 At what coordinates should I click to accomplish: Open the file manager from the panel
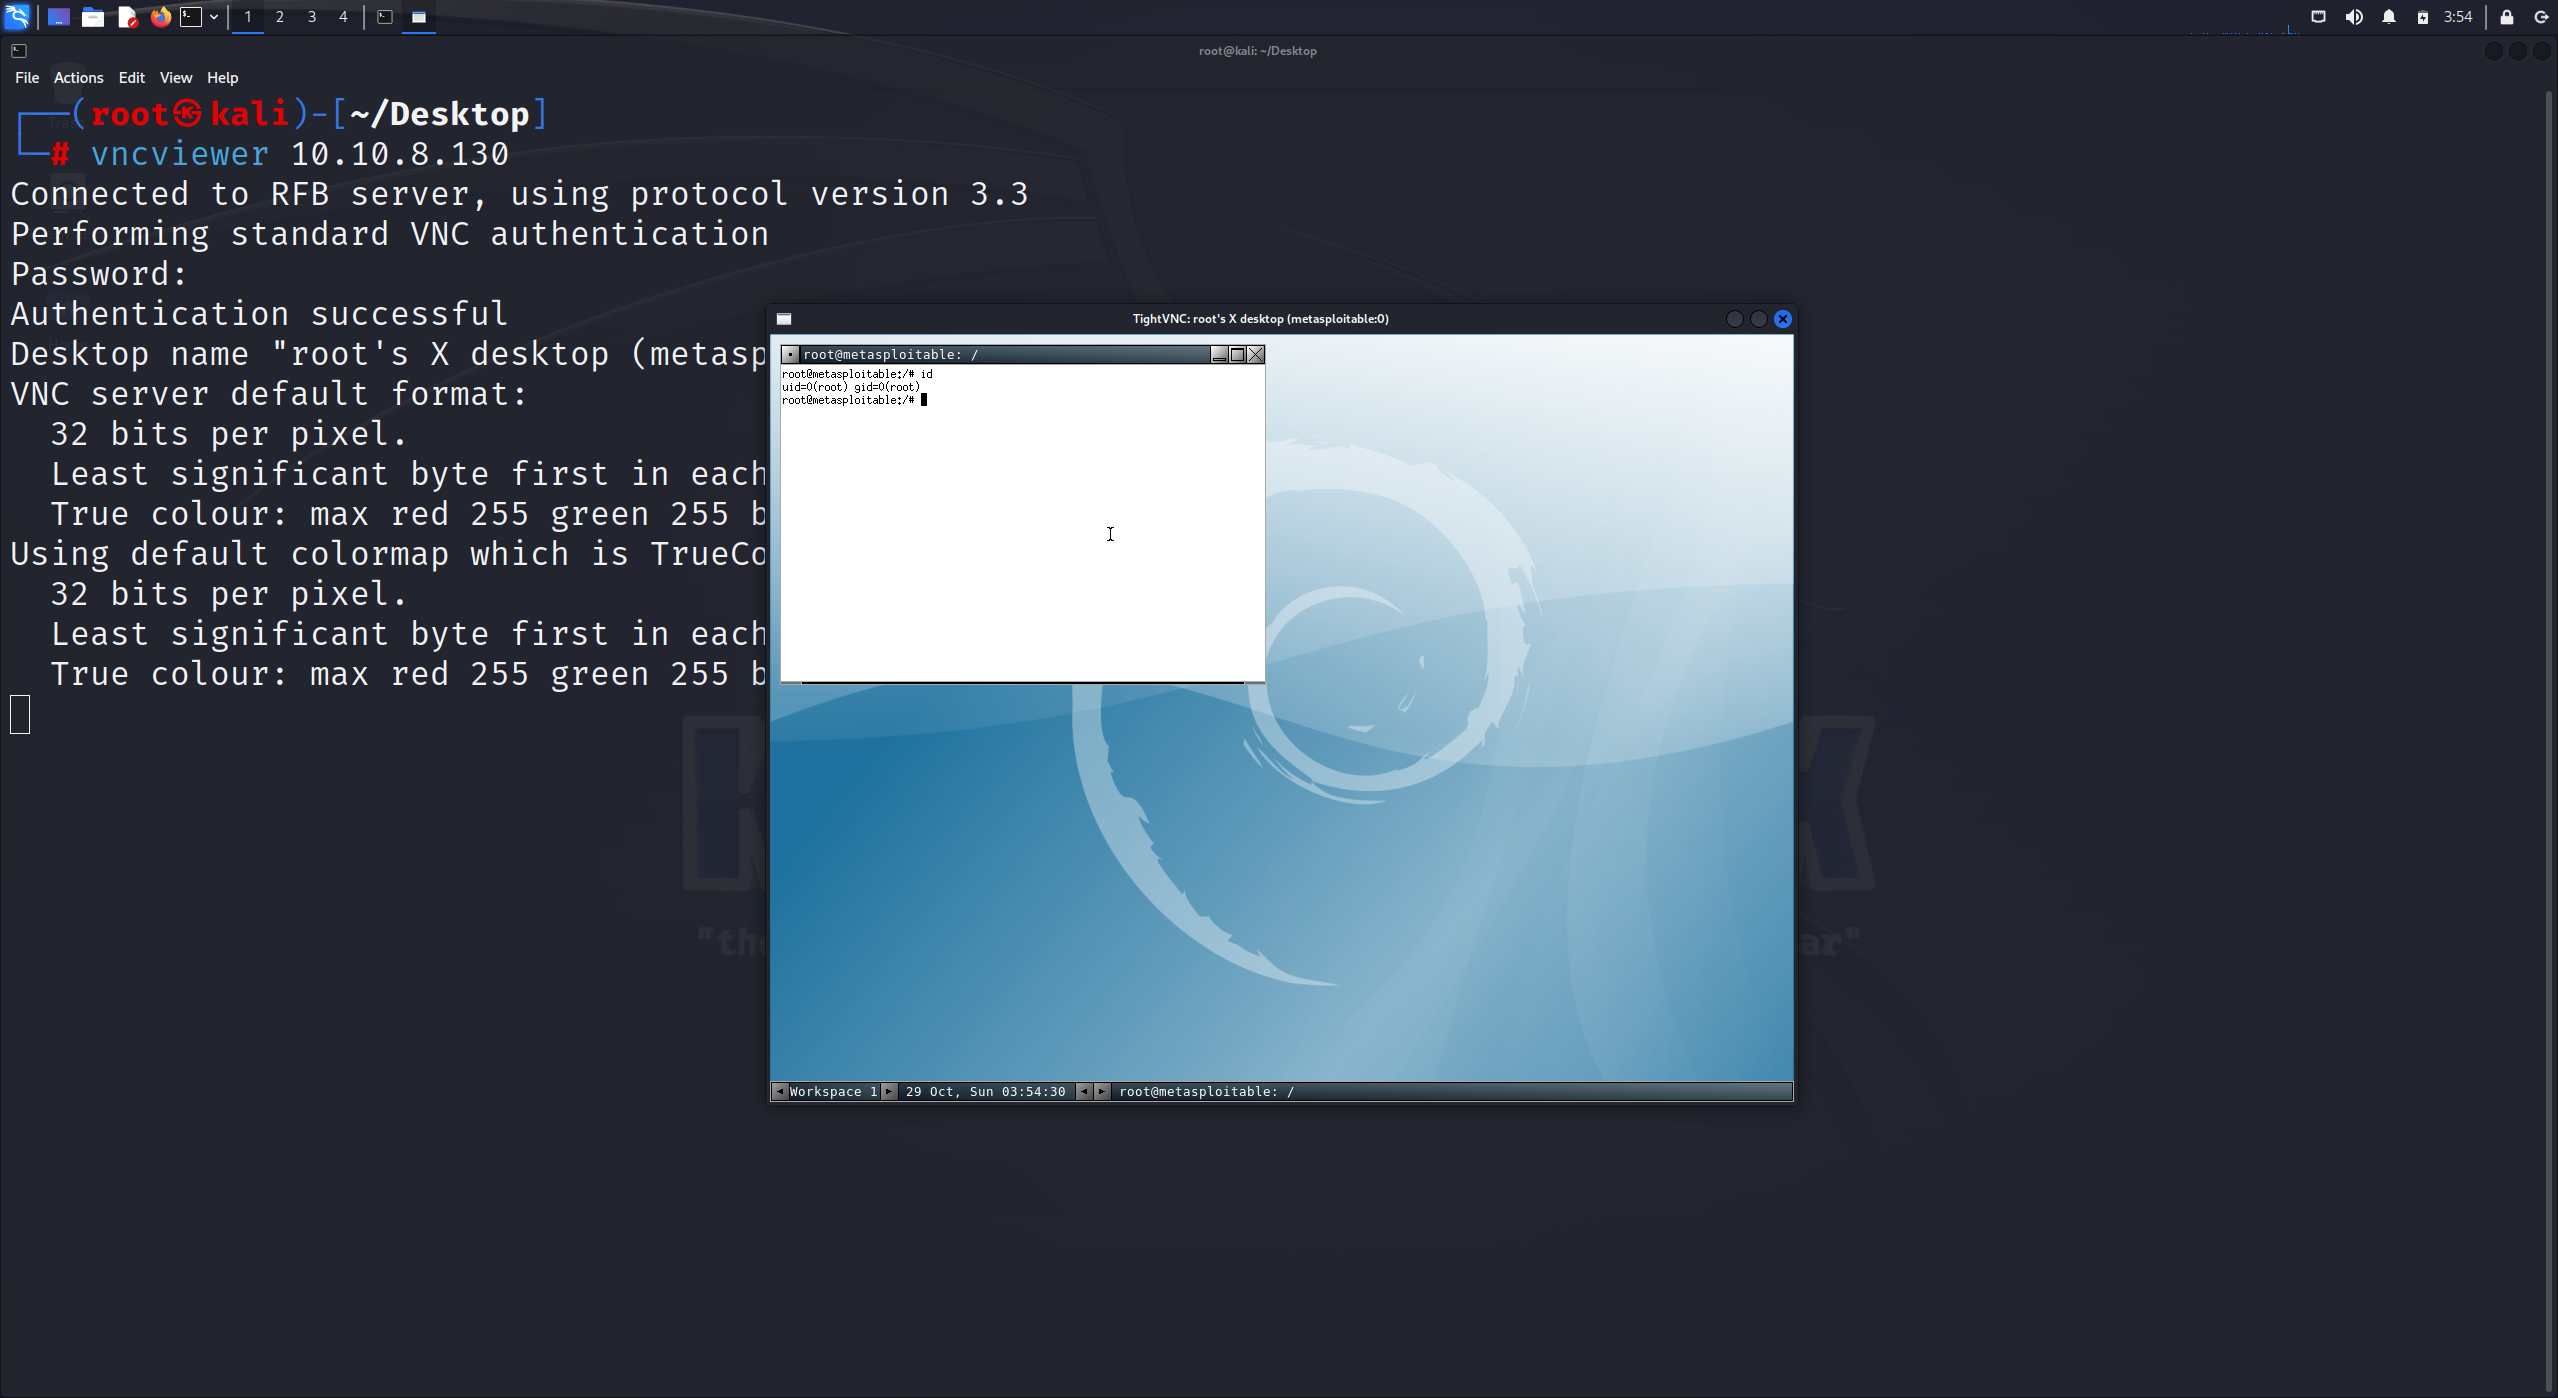[x=93, y=17]
